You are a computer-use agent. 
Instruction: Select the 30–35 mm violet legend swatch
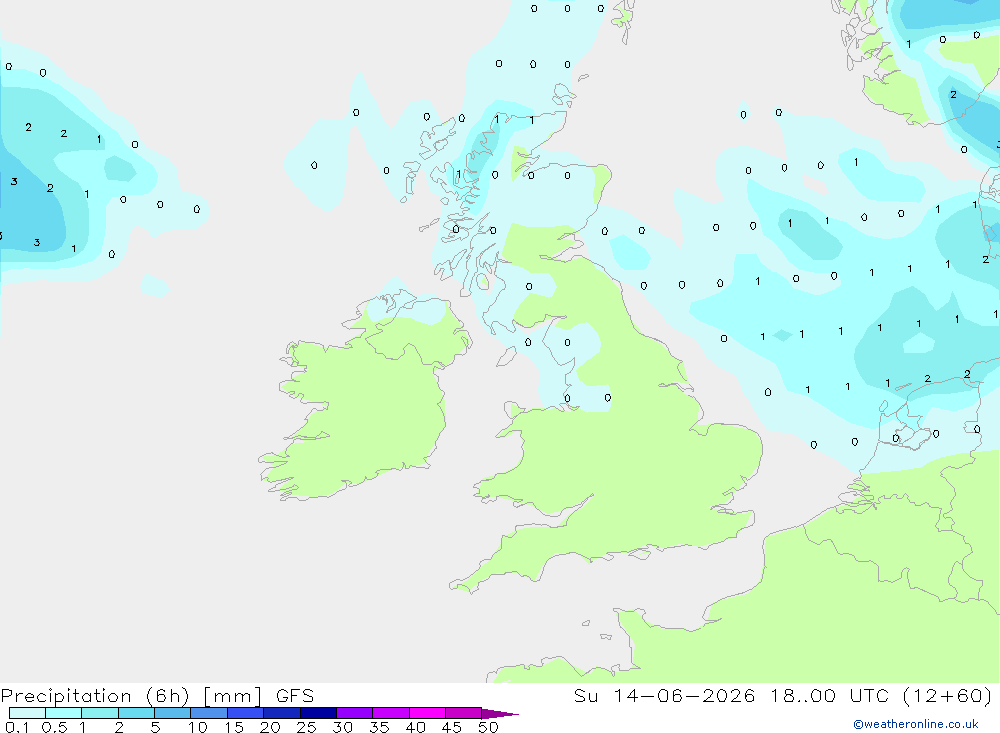[x=355, y=713]
